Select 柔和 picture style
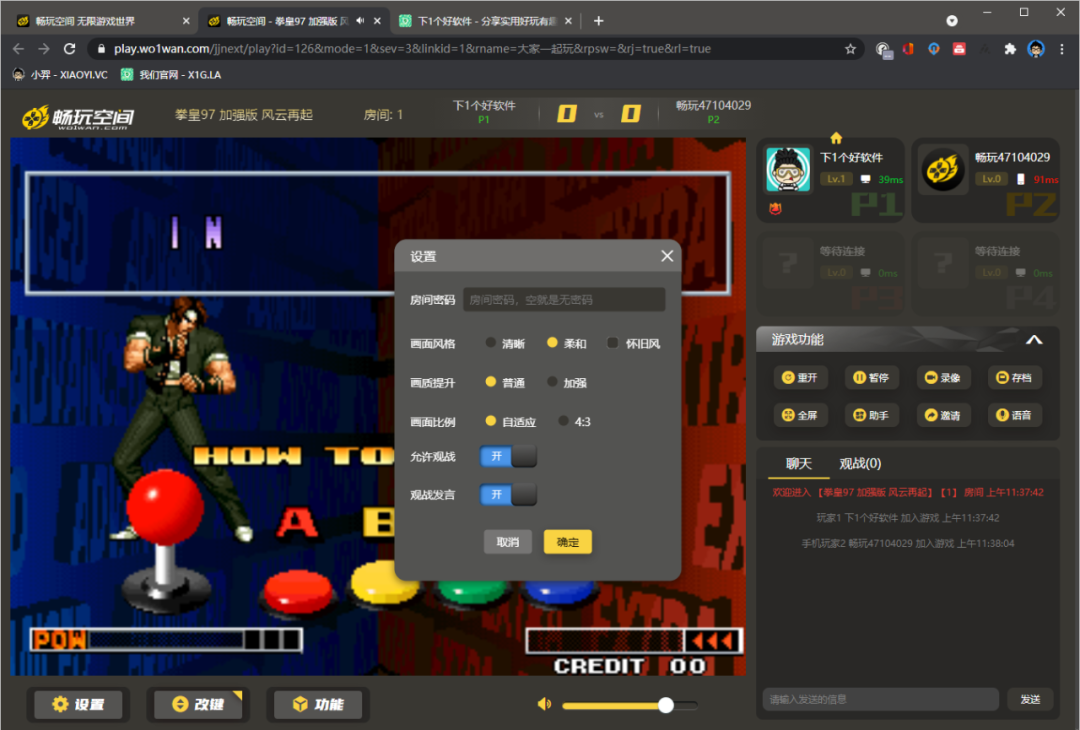Image resolution: width=1080 pixels, height=730 pixels. (567, 343)
